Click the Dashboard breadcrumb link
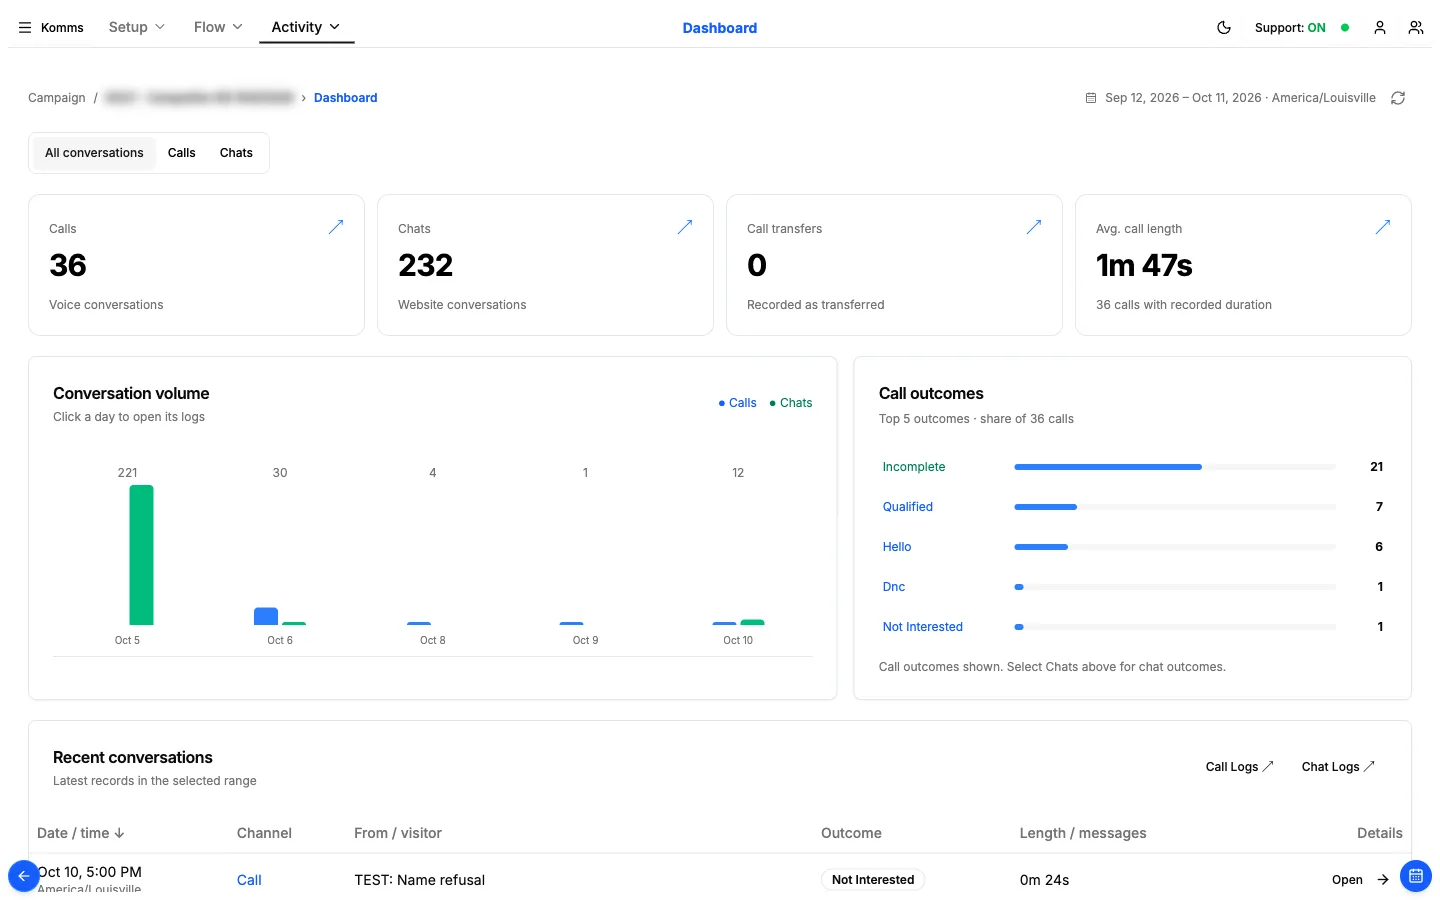The width and height of the screenshot is (1440, 900). click(x=345, y=98)
